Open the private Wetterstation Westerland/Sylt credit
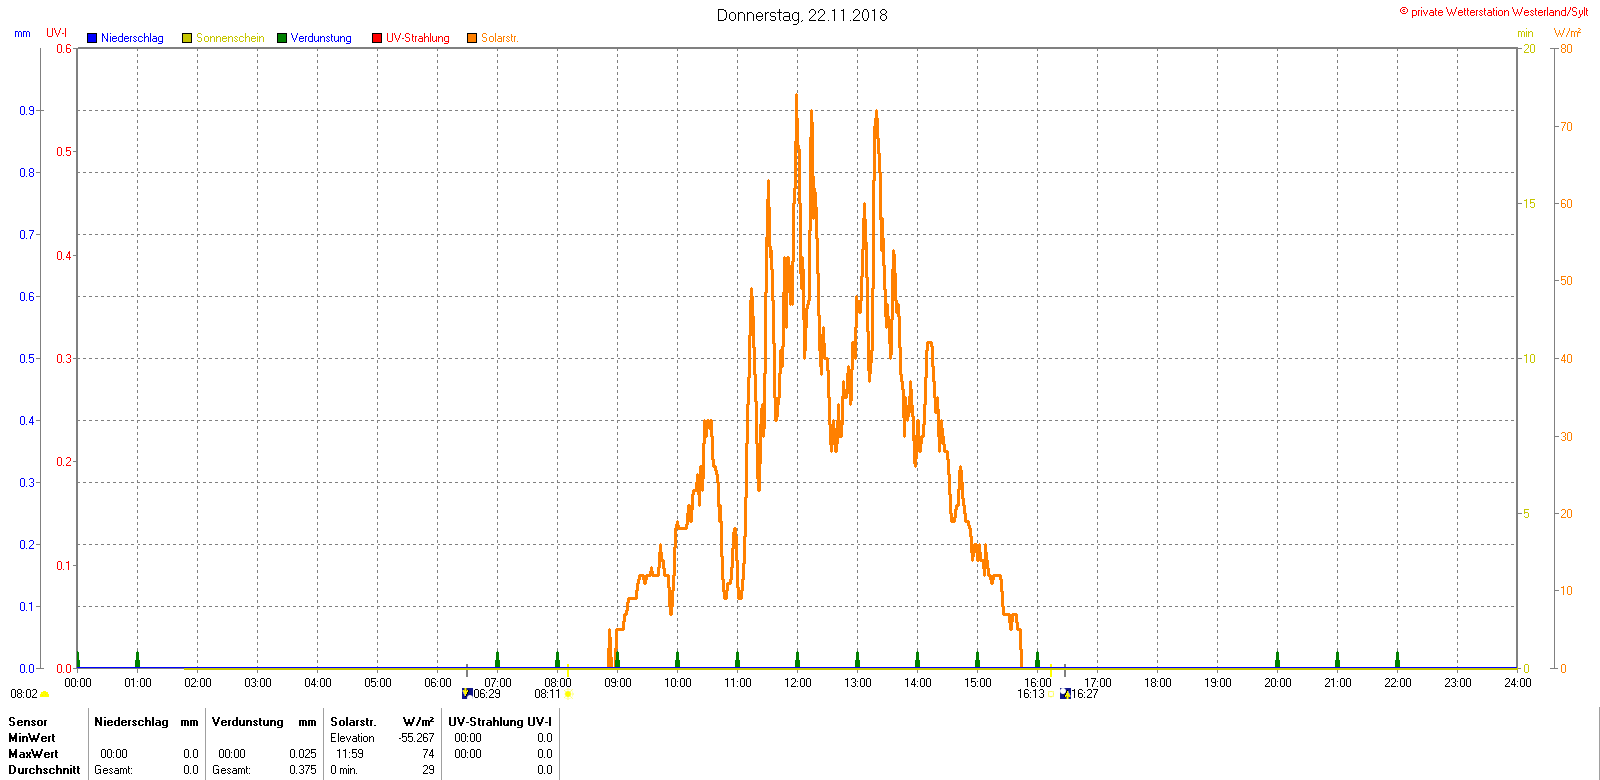 [1494, 12]
